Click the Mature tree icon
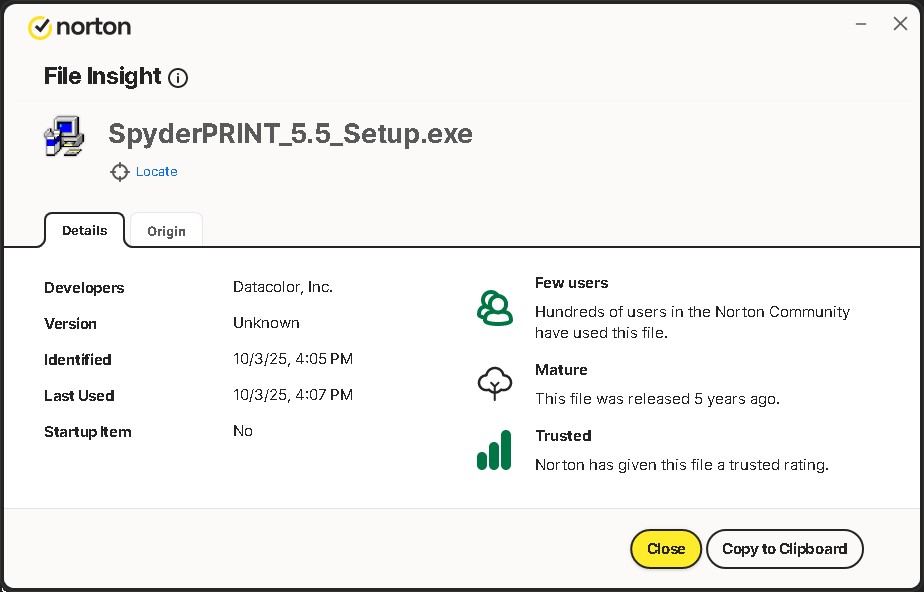The image size is (924, 592). [494, 383]
